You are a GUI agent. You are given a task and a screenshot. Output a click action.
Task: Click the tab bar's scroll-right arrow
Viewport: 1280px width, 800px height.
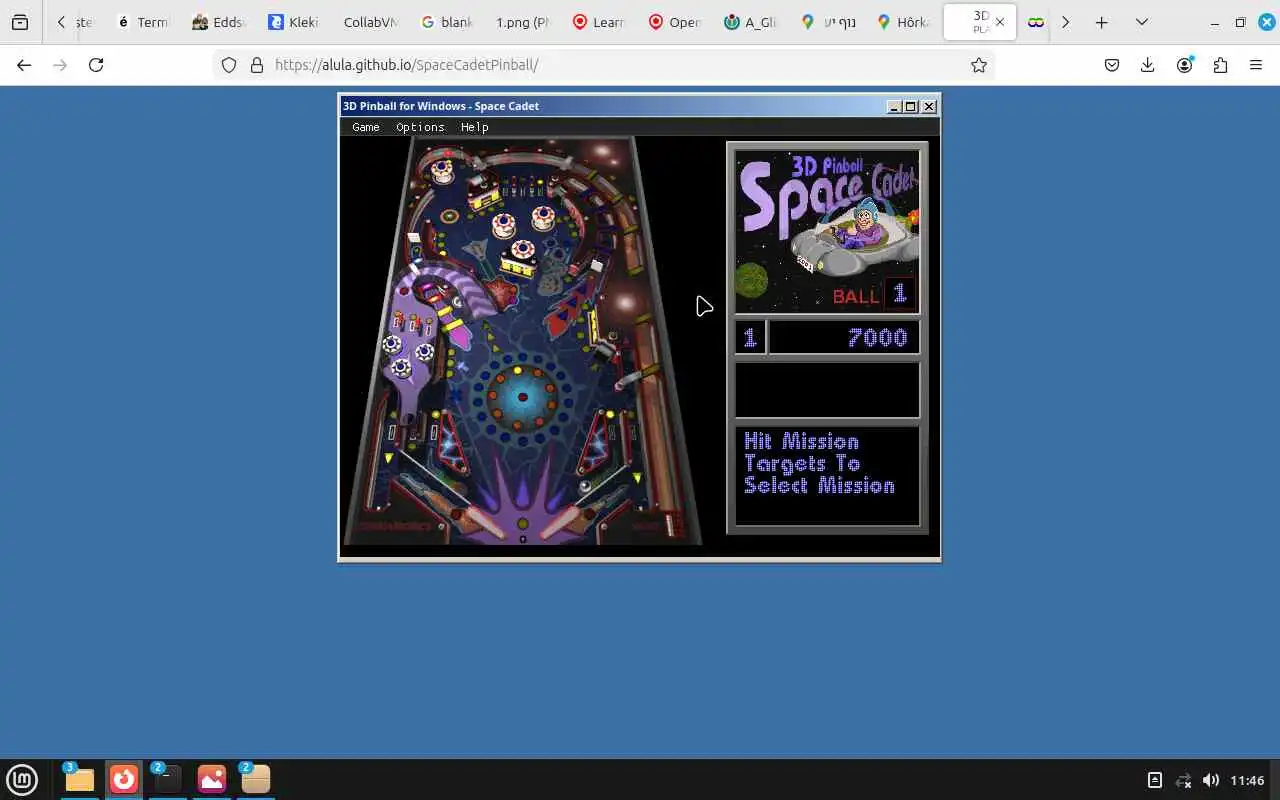coord(1065,22)
